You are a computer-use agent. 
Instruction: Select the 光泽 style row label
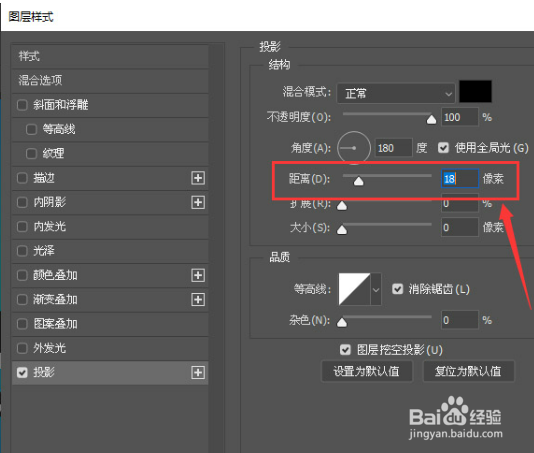pos(44,251)
